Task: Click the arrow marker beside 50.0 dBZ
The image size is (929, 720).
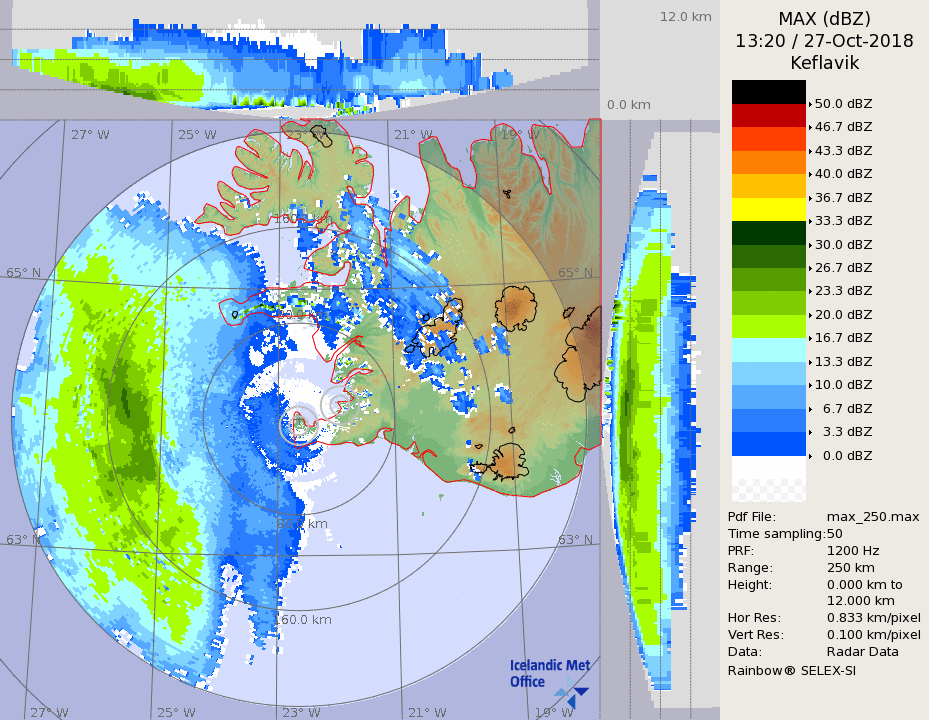Action: click(810, 104)
